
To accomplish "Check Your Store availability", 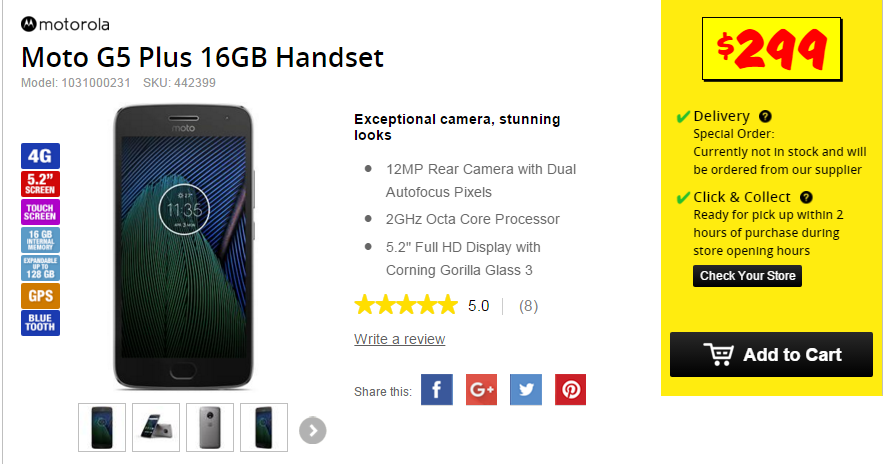I will click(x=748, y=276).
